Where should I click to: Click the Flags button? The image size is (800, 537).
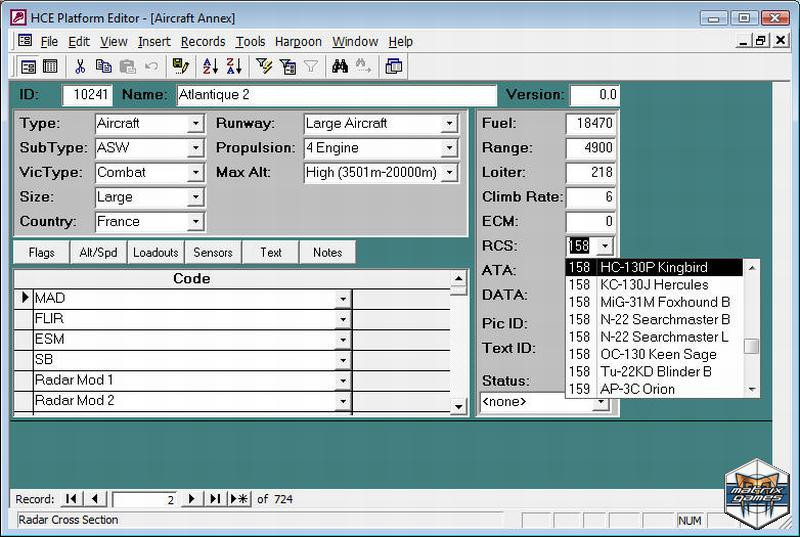(41, 252)
